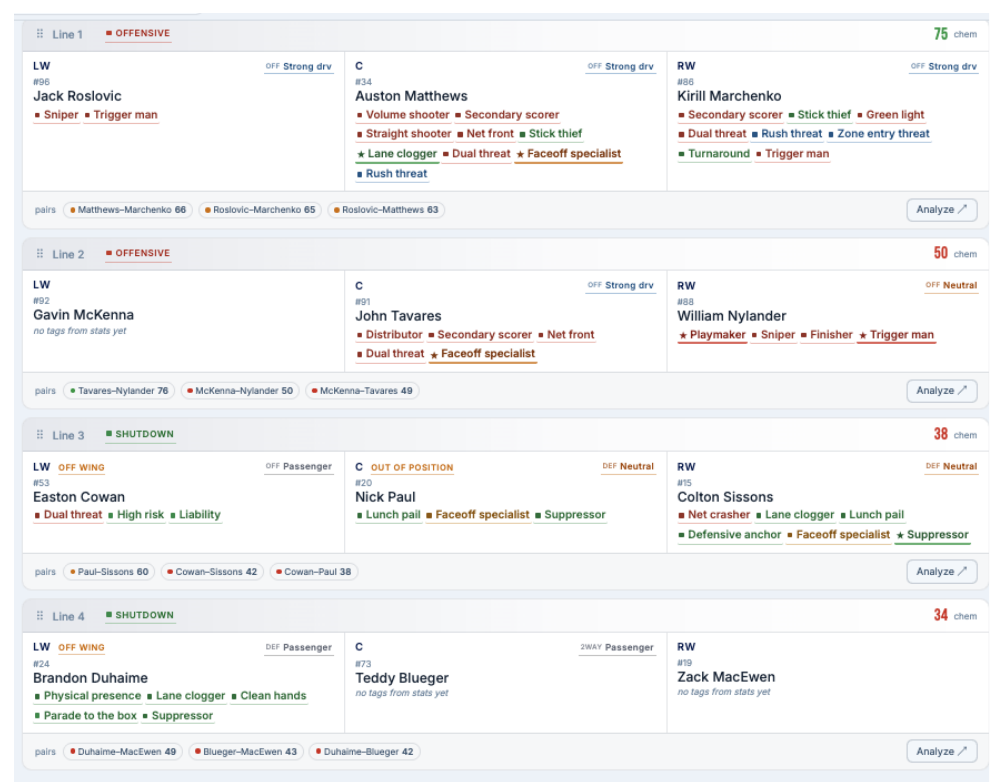The height and width of the screenshot is (782, 1002).
Task: Click player name Auston Matthews
Action: tap(411, 96)
